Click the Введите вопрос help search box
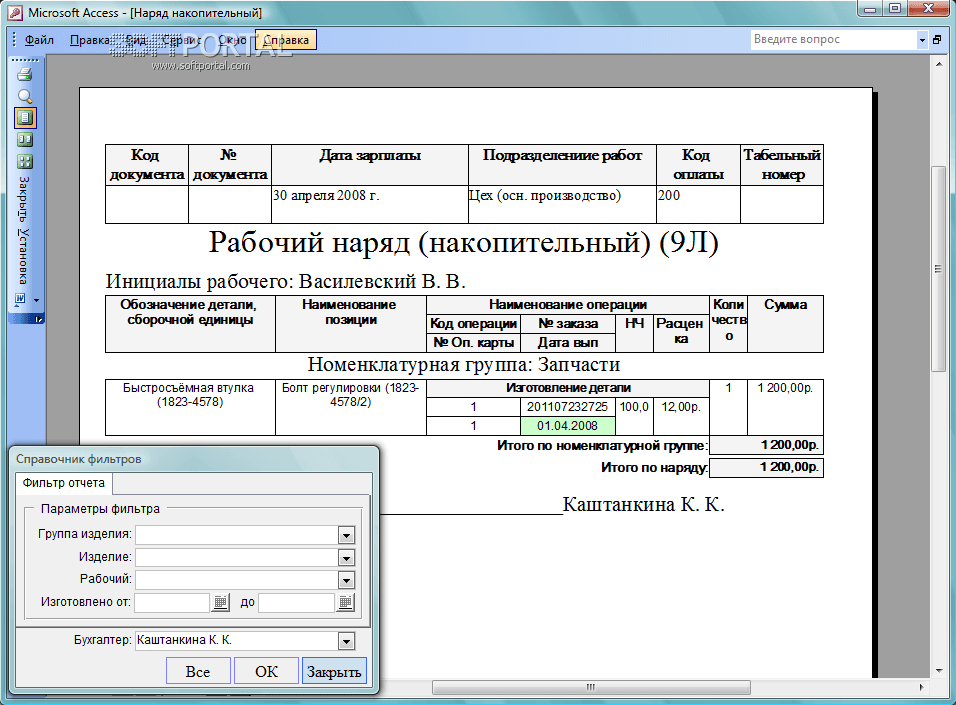 pos(833,39)
